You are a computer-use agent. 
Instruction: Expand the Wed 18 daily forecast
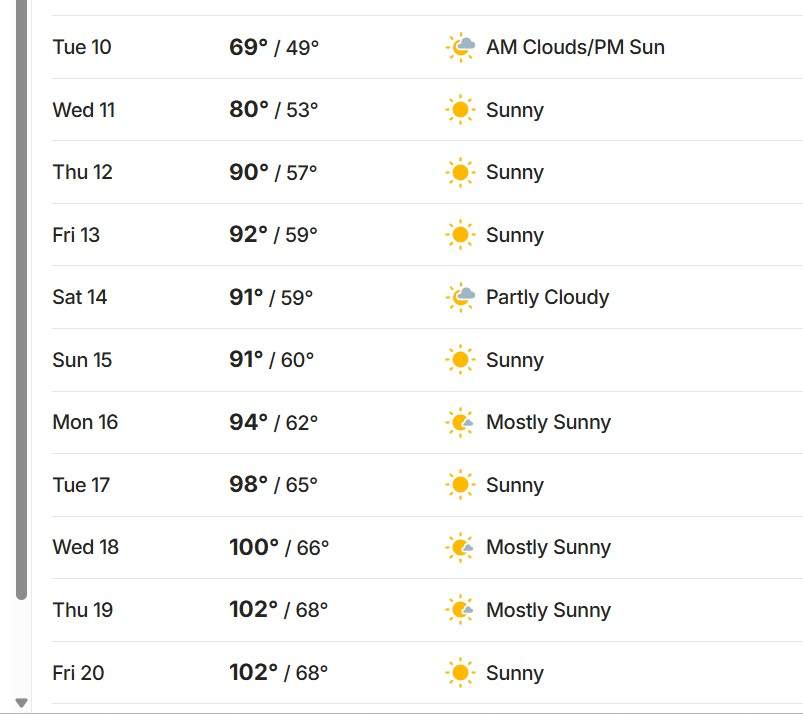427,548
